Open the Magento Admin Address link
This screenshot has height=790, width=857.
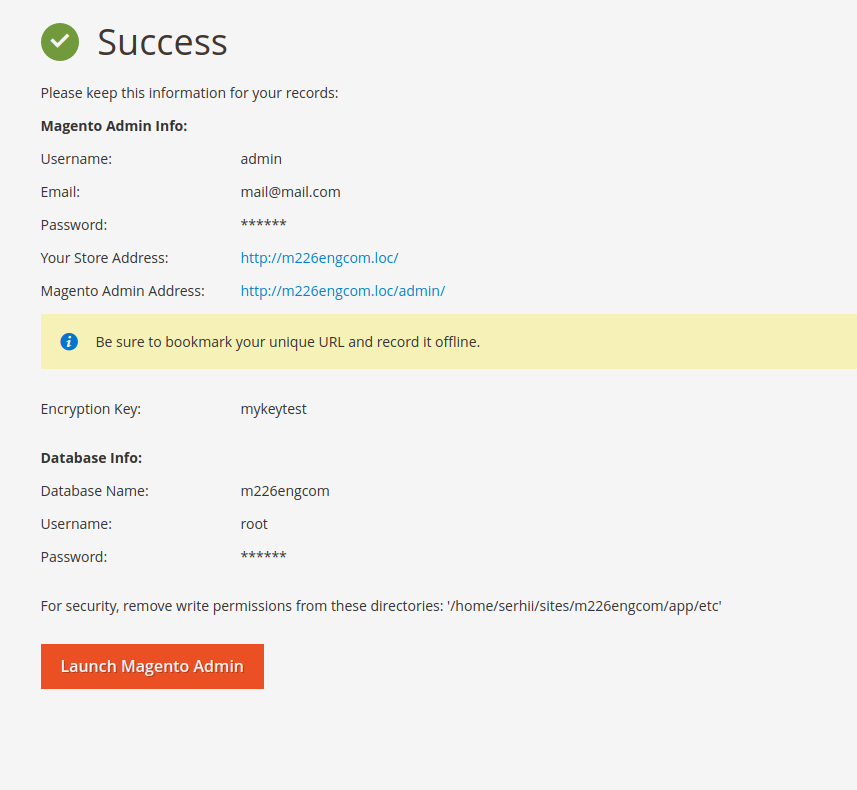click(343, 290)
